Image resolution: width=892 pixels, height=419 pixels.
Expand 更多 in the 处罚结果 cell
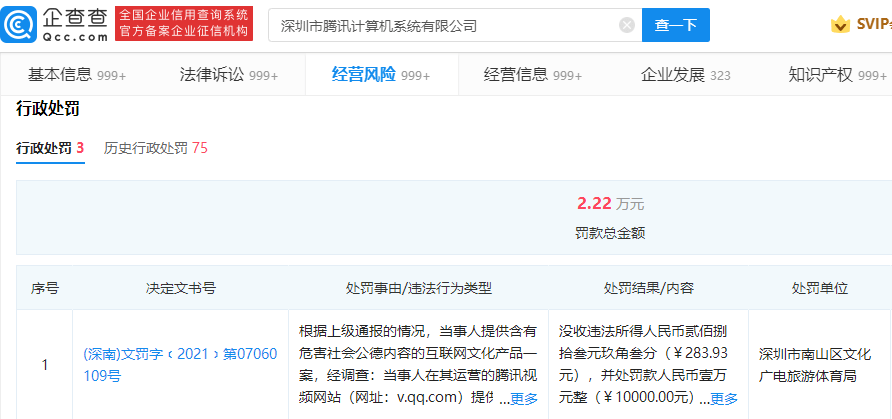(724, 399)
